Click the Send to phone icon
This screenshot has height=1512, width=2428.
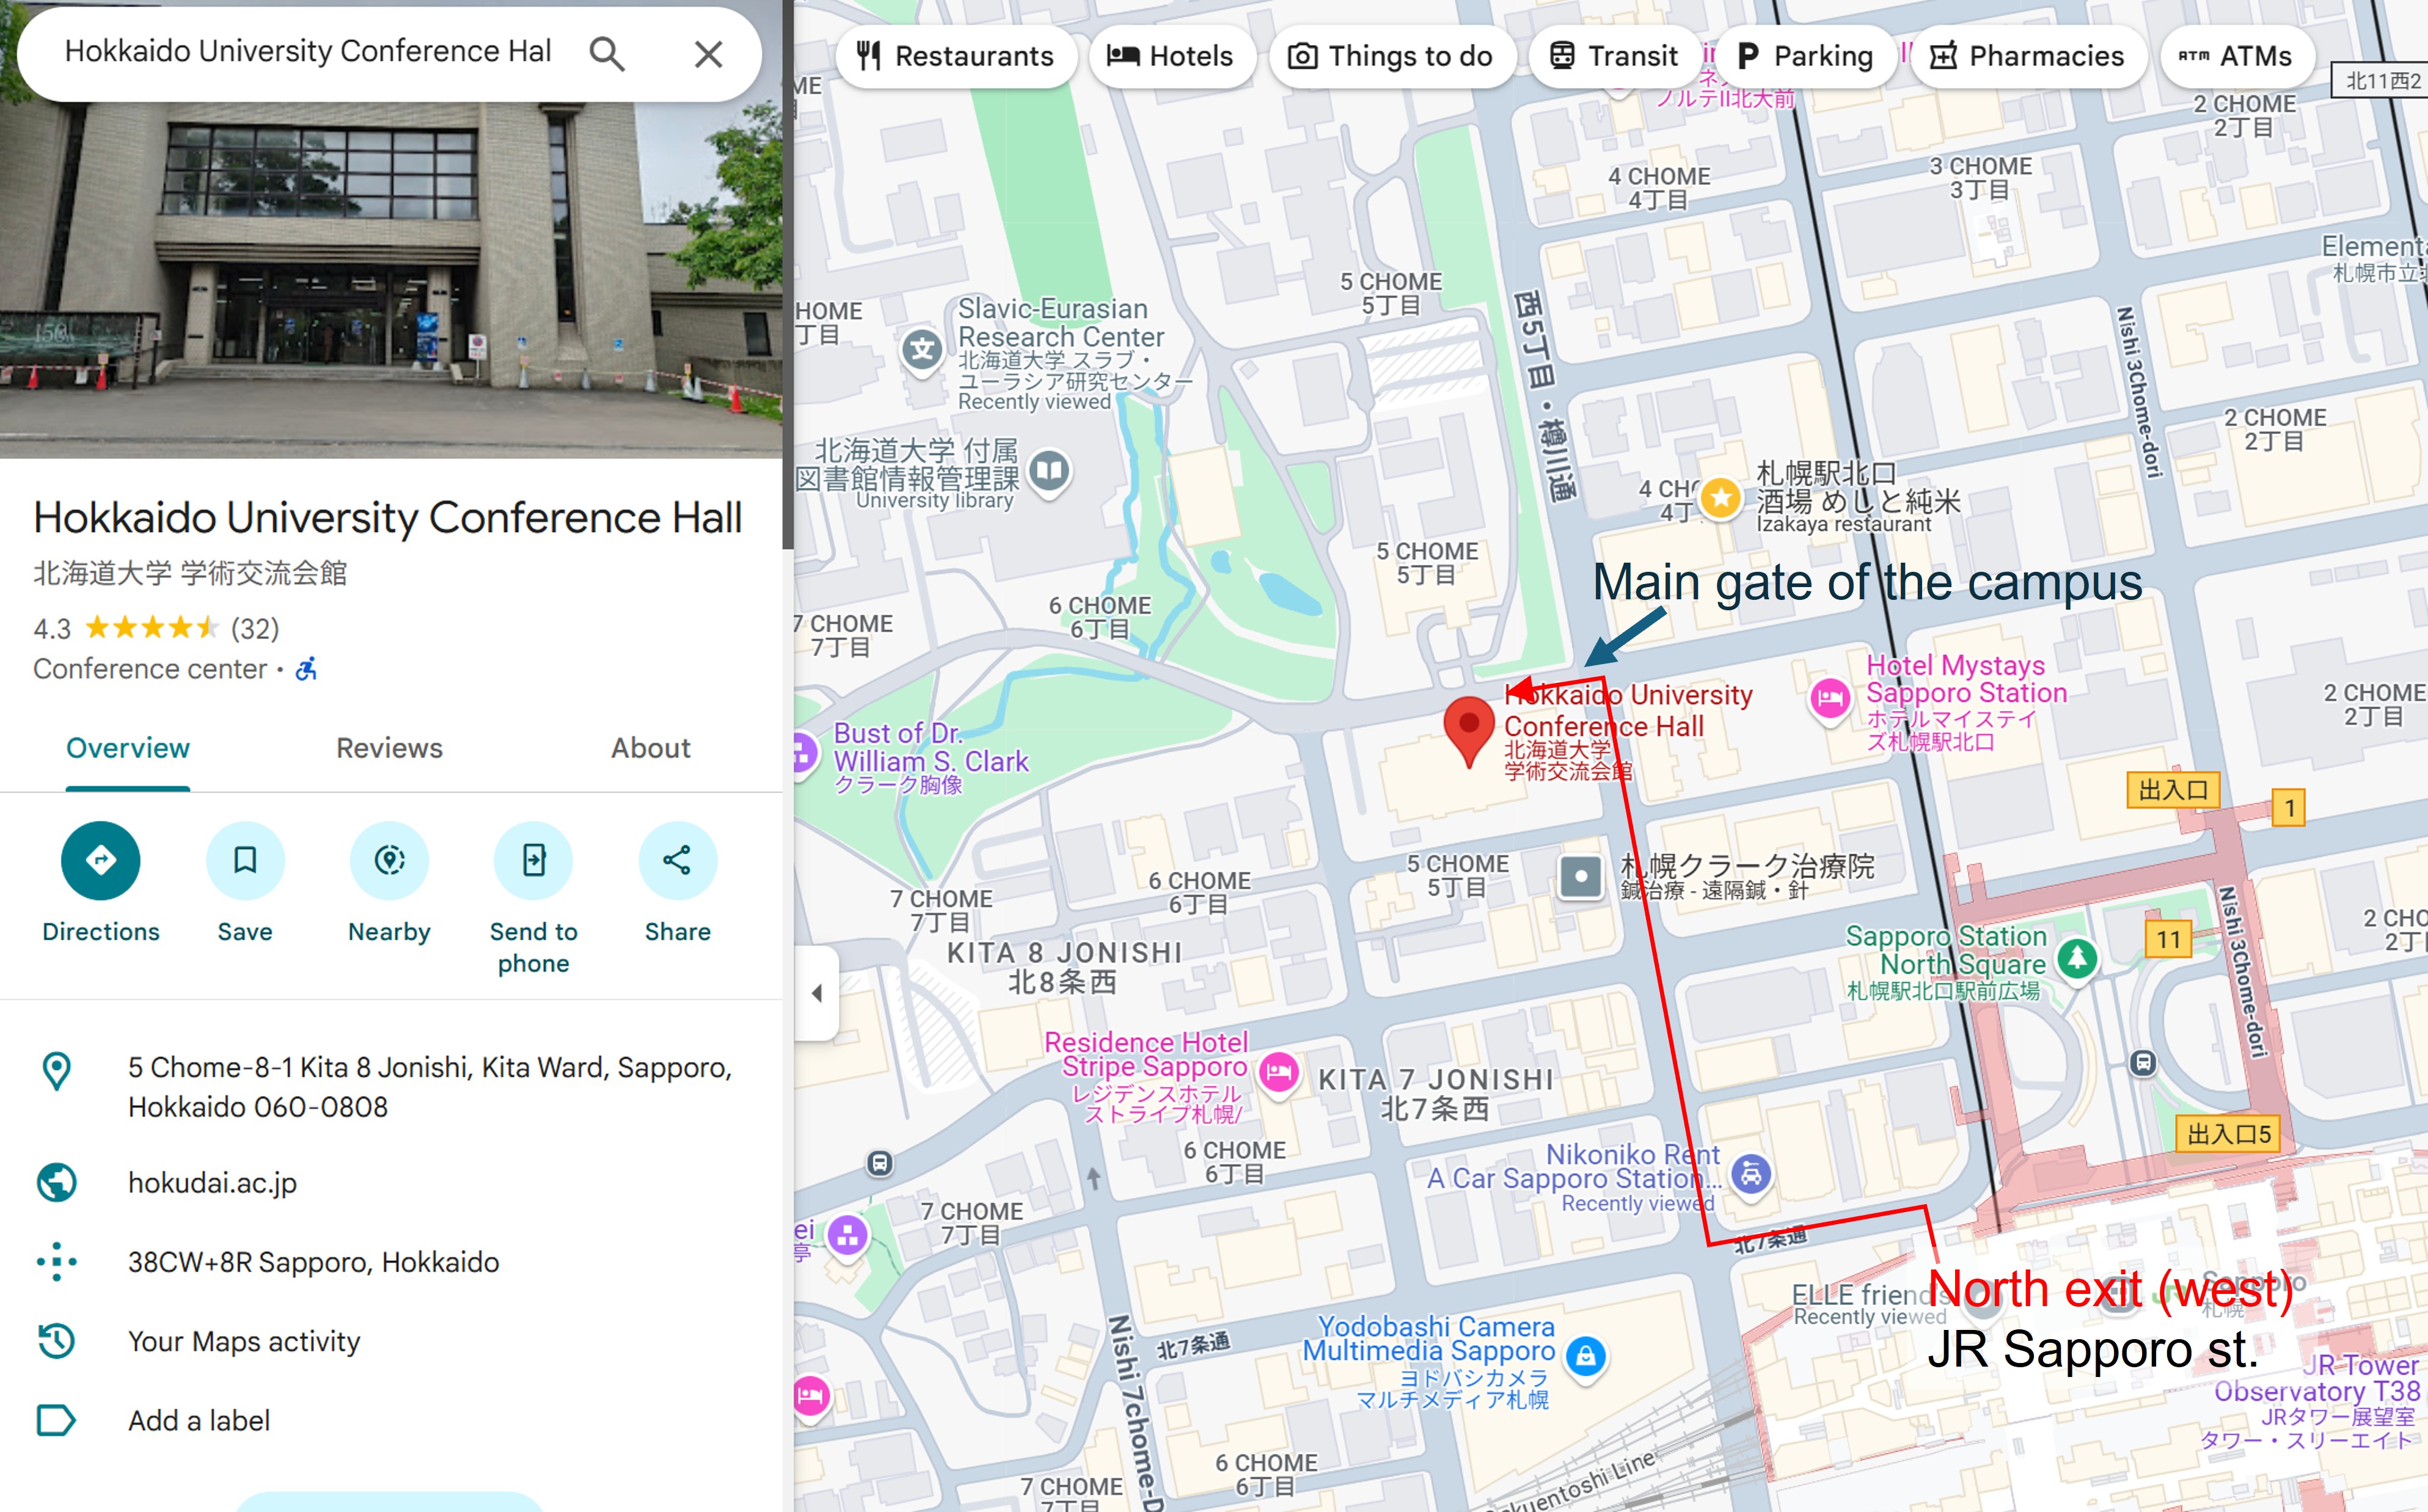click(x=533, y=860)
